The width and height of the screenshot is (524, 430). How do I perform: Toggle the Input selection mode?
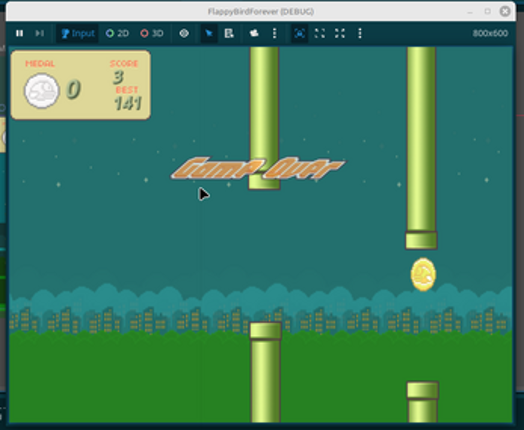(x=78, y=33)
